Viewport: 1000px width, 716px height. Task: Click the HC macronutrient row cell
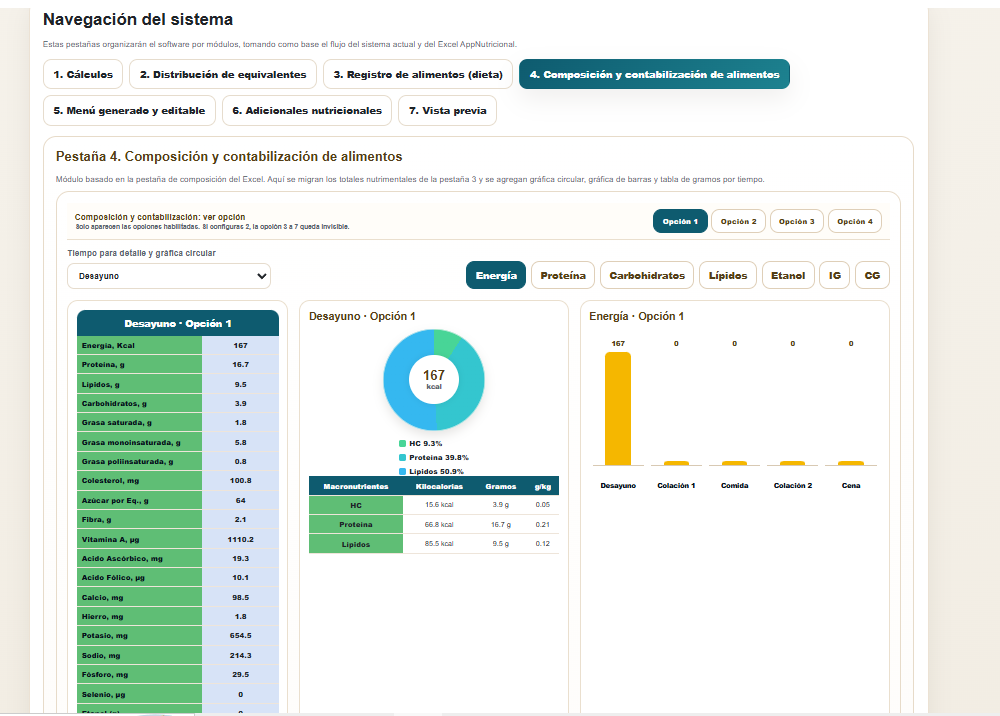pos(356,505)
